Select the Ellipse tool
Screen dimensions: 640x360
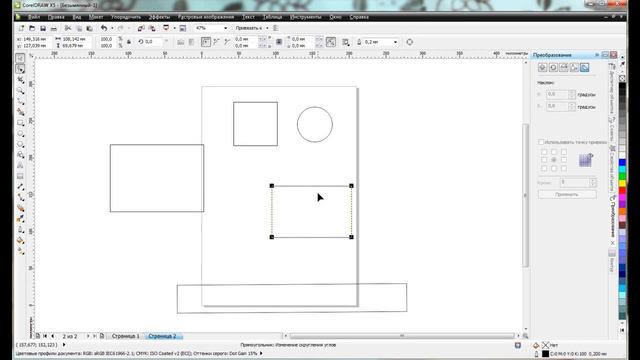[20, 133]
